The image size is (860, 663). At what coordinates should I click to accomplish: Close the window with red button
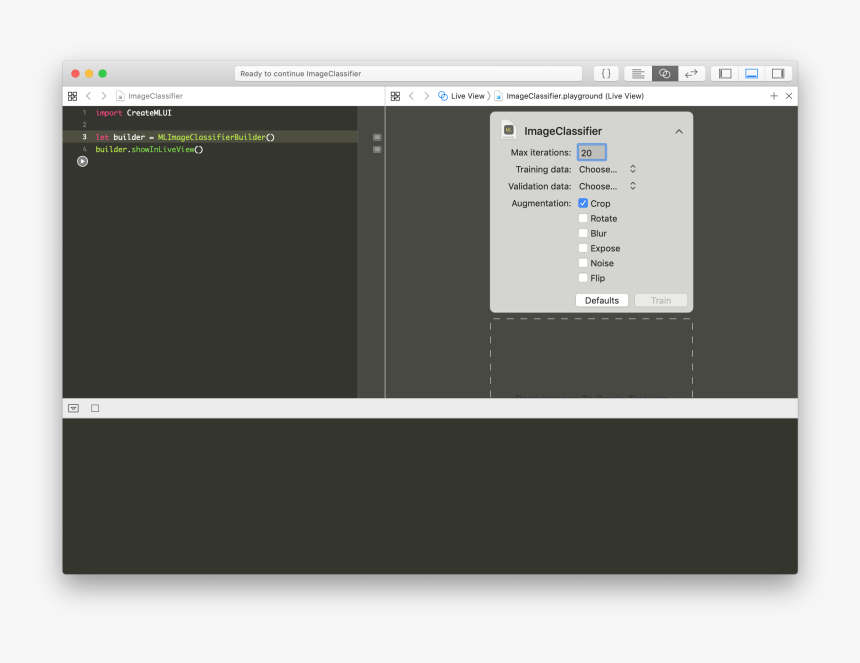pyautogui.click(x=76, y=73)
